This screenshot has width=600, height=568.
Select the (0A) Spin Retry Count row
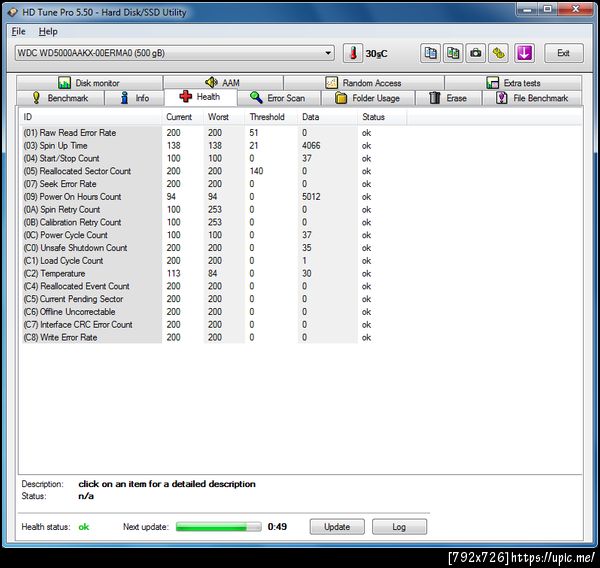(x=214, y=210)
